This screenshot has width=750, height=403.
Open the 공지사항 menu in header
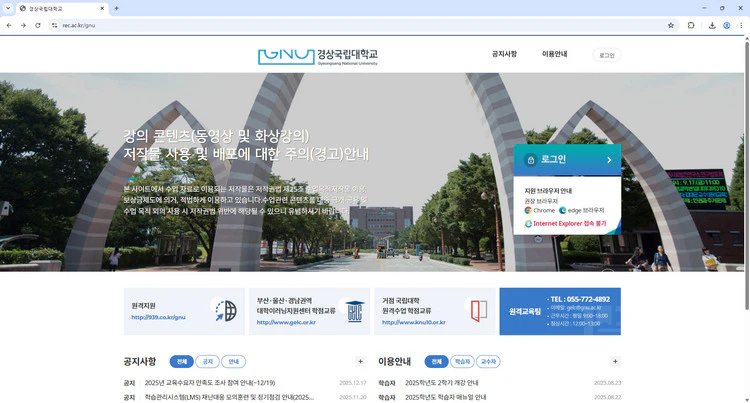tap(504, 54)
